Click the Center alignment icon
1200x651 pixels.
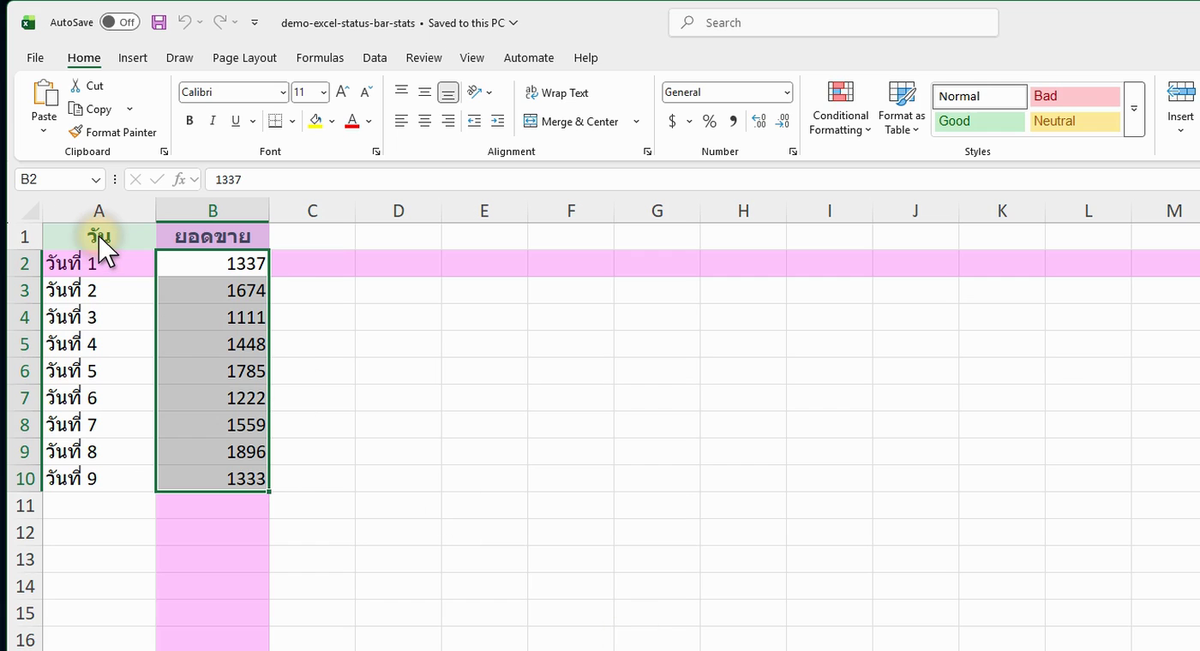click(425, 121)
